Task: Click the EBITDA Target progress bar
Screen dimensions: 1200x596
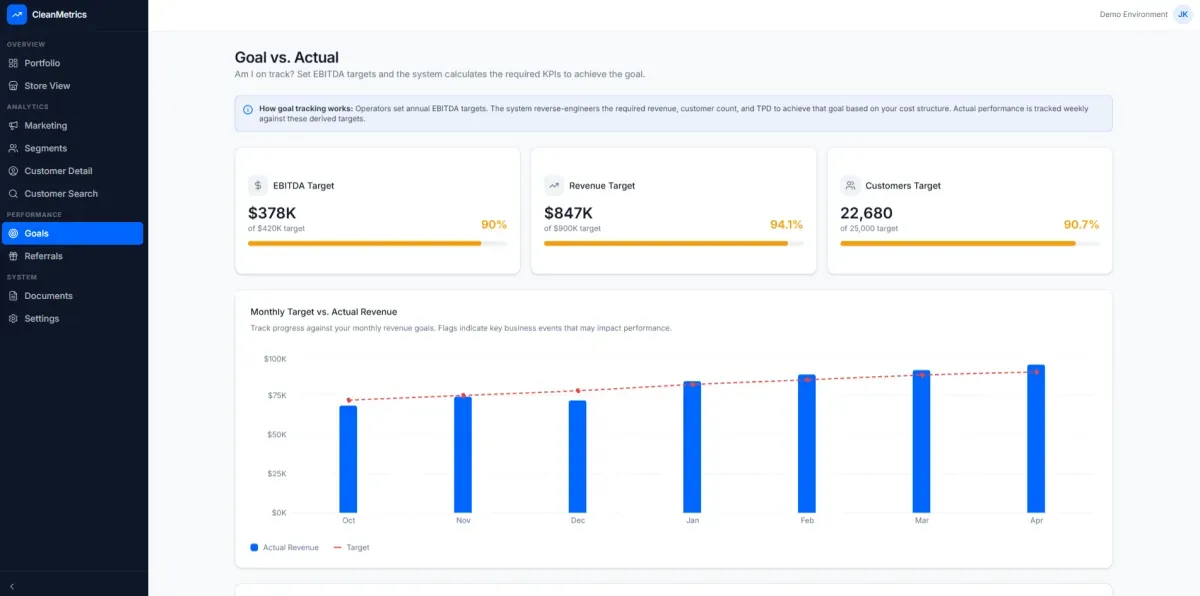Action: (377, 243)
